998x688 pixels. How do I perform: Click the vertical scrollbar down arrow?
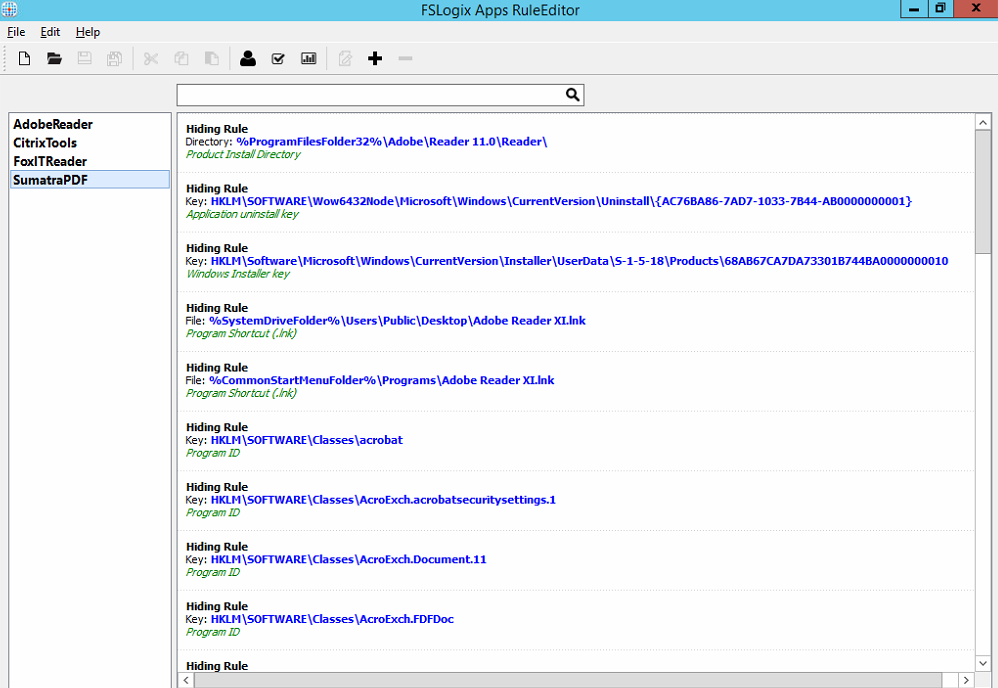point(983,663)
